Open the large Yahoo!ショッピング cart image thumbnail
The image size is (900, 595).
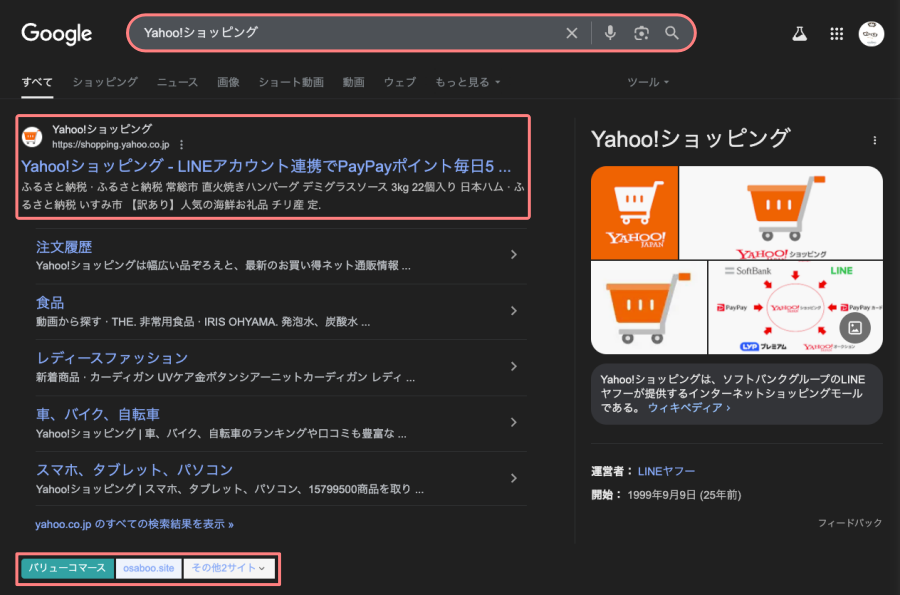click(781, 213)
